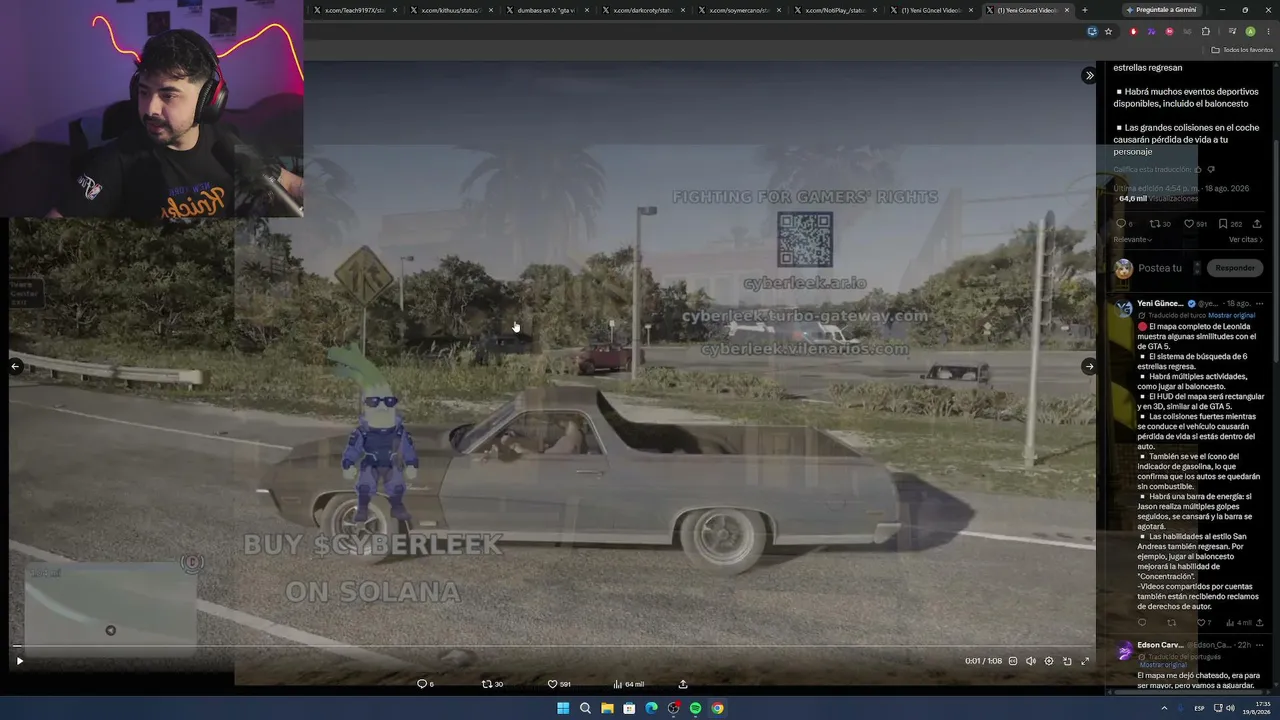This screenshot has width=1280, height=720.
Task: Like Yeni Güncel's reply with 7 likes
Action: tap(1202, 623)
